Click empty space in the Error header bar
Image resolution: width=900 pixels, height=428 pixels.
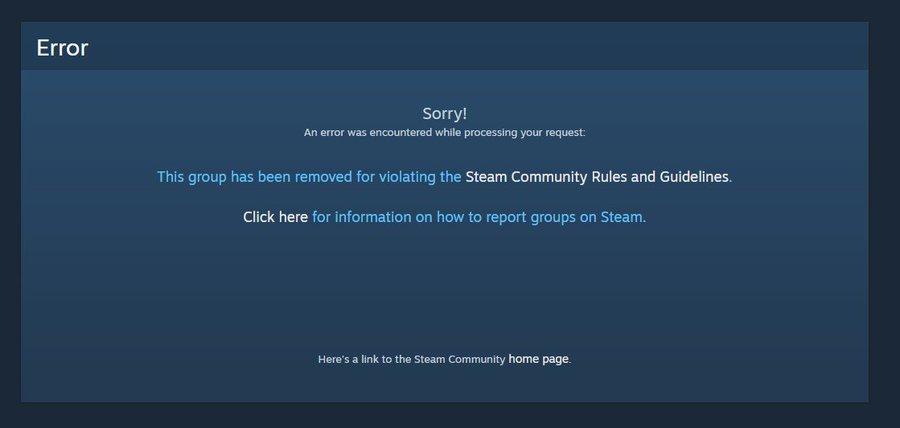459,47
